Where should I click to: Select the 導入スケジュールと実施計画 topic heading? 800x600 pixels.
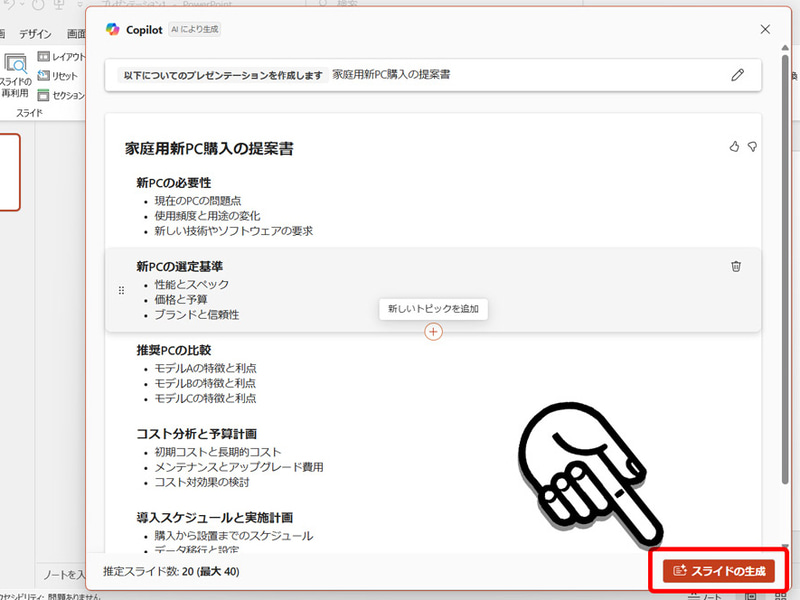coord(215,517)
